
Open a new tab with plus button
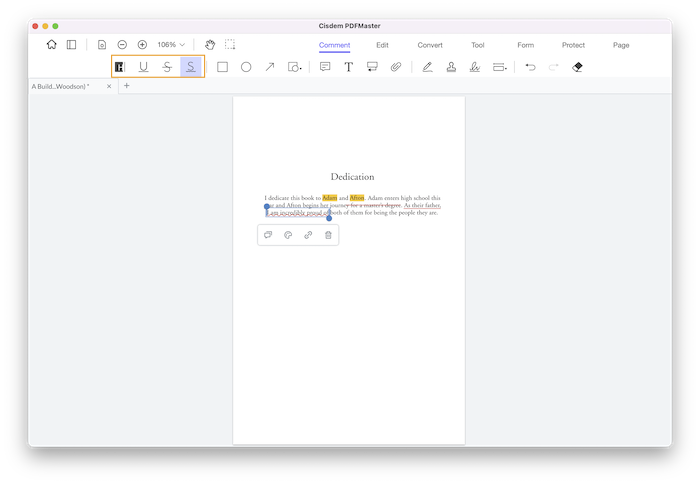(126, 86)
